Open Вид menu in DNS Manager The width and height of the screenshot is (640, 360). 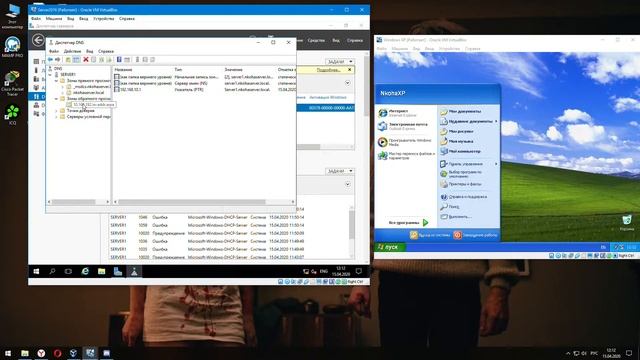pos(89,51)
